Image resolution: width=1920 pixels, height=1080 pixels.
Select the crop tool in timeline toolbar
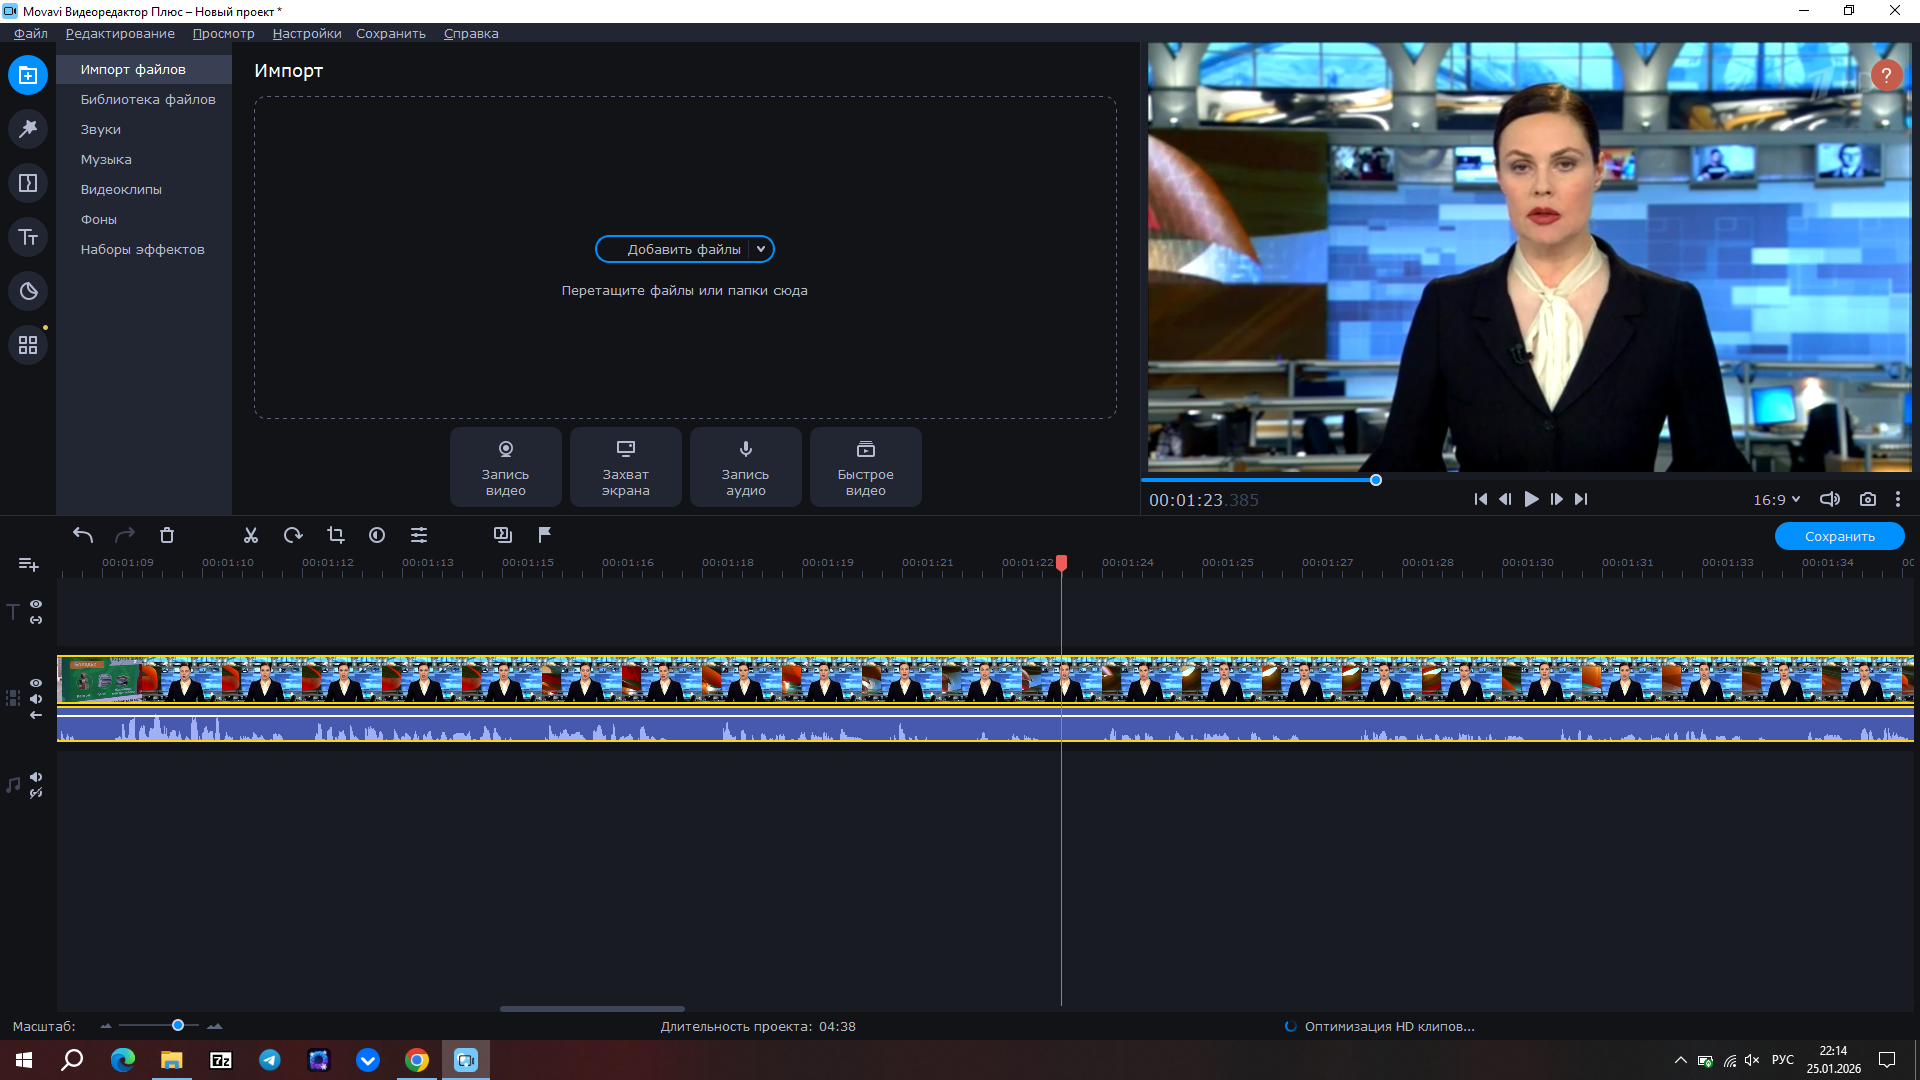tap(336, 536)
